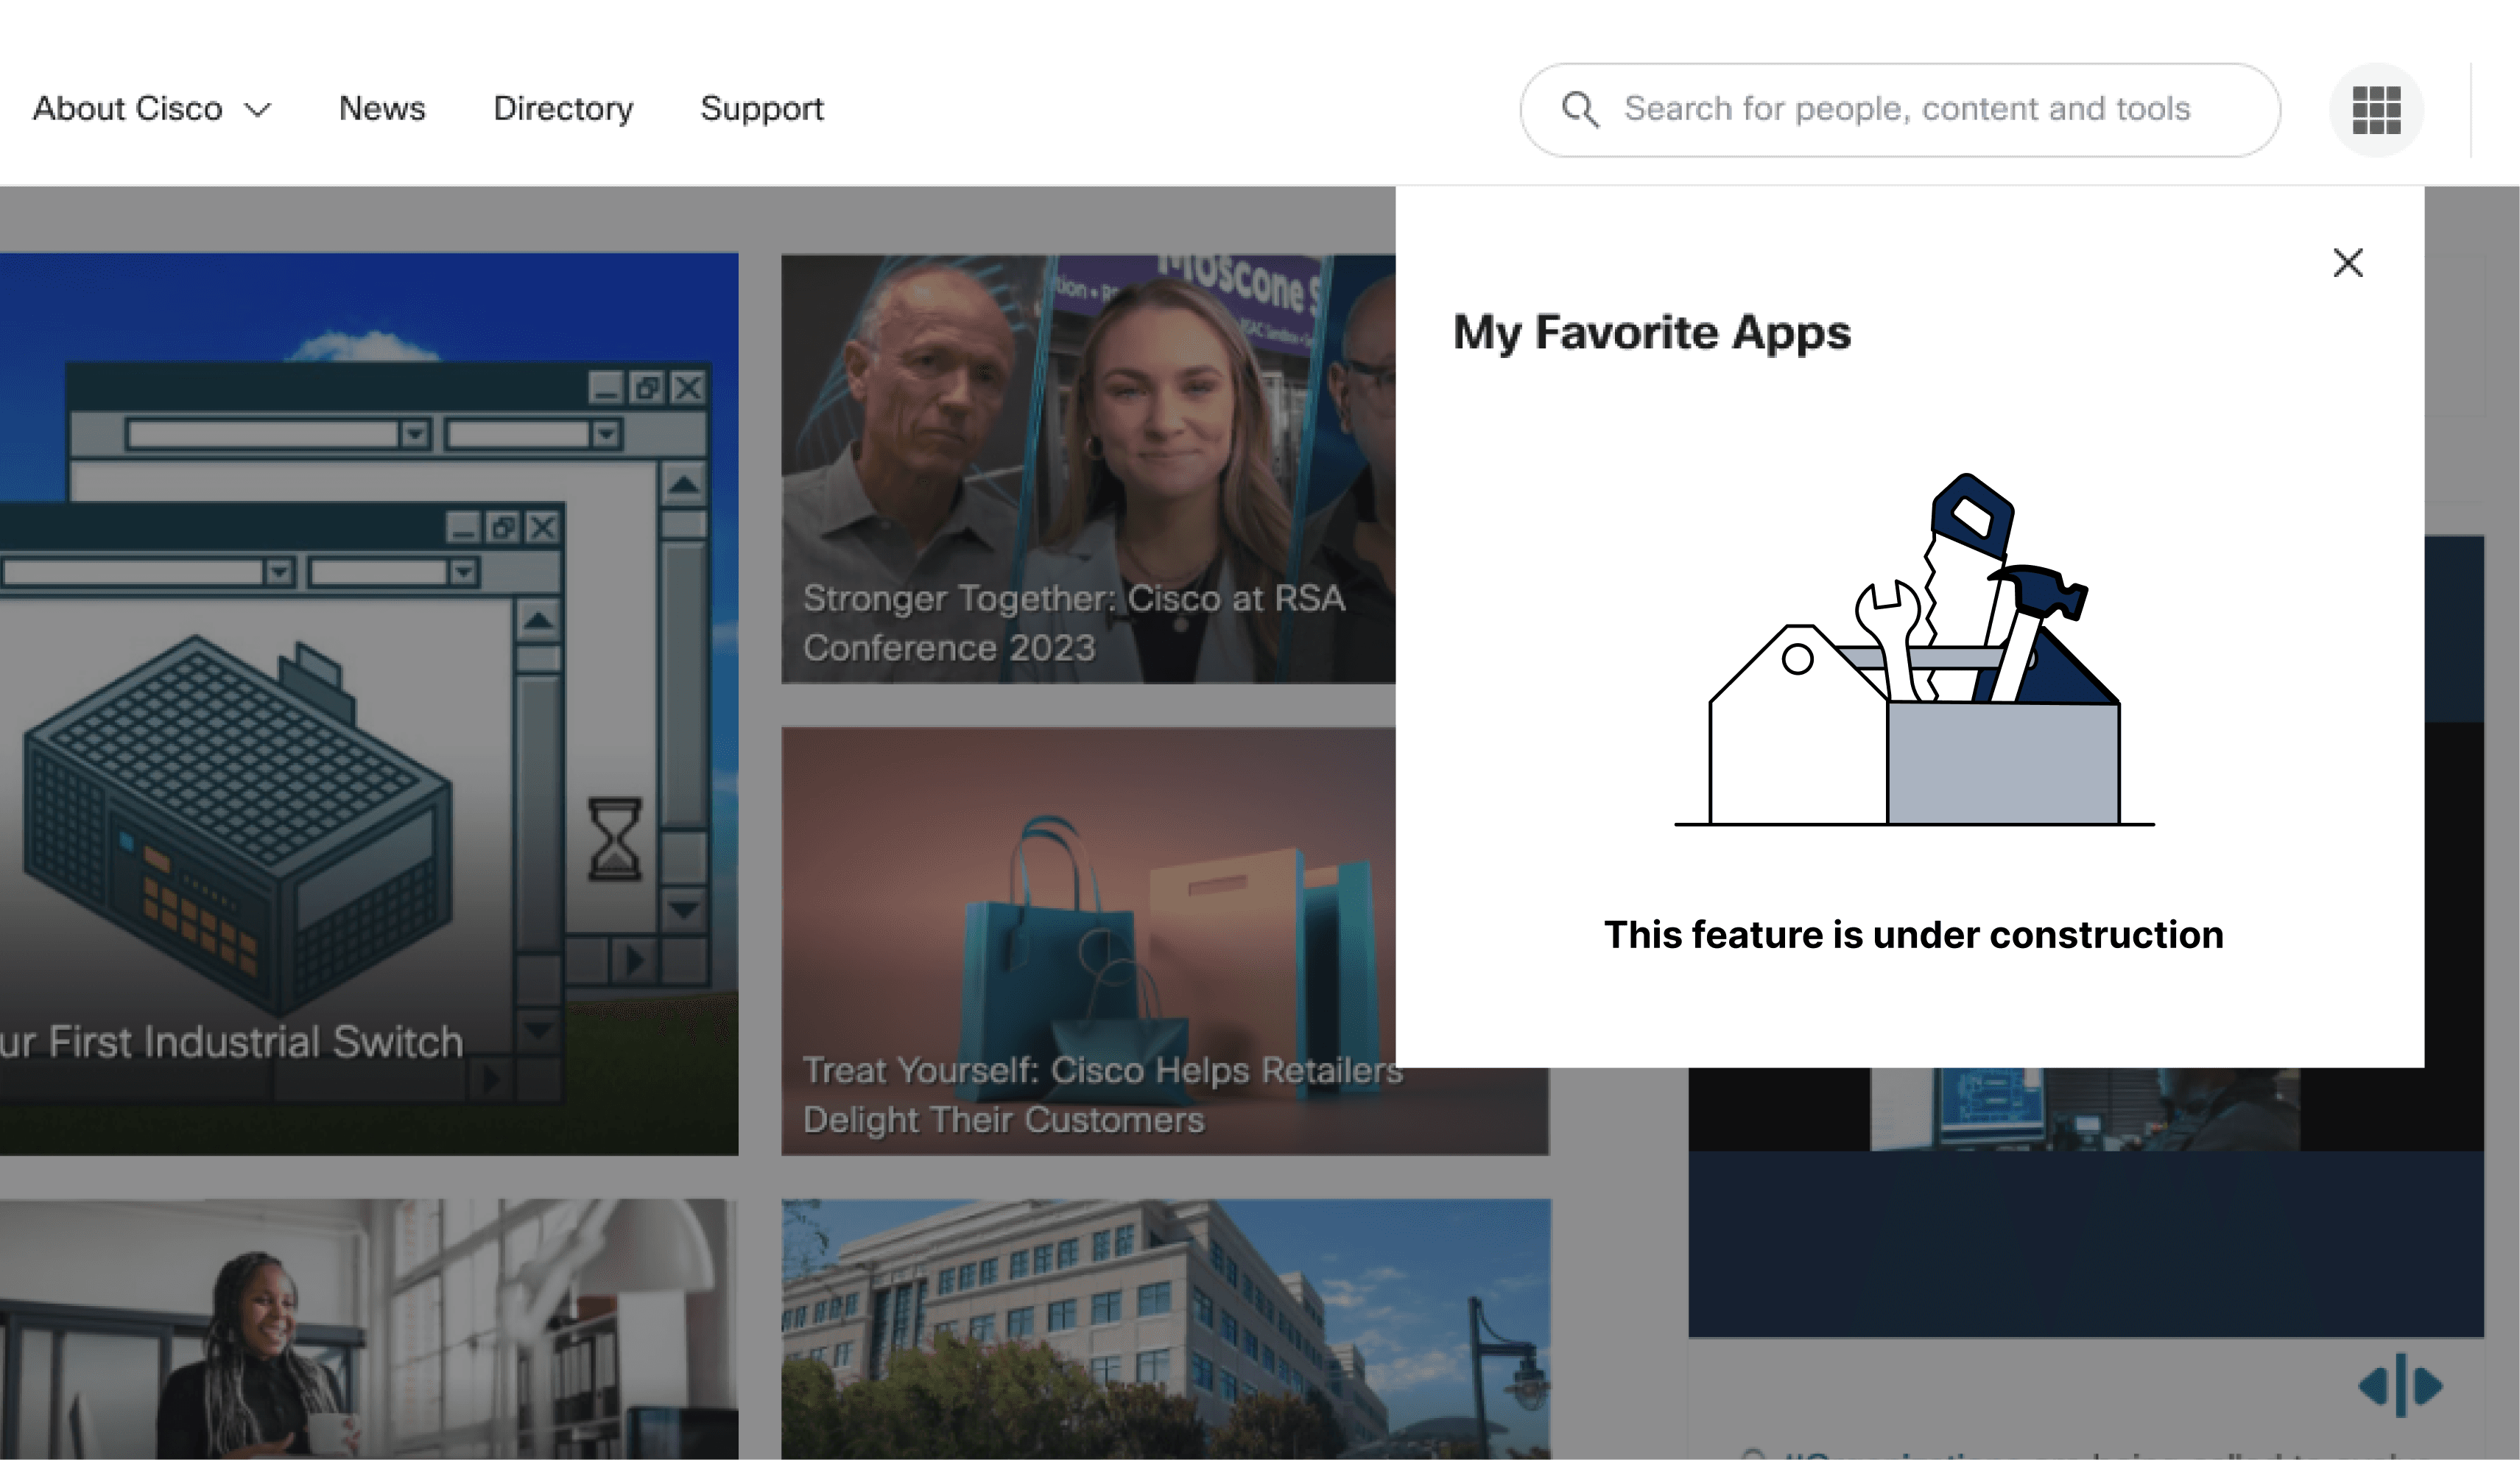Go to the Support page
Viewport: 2520px width, 1460px height.
762,108
